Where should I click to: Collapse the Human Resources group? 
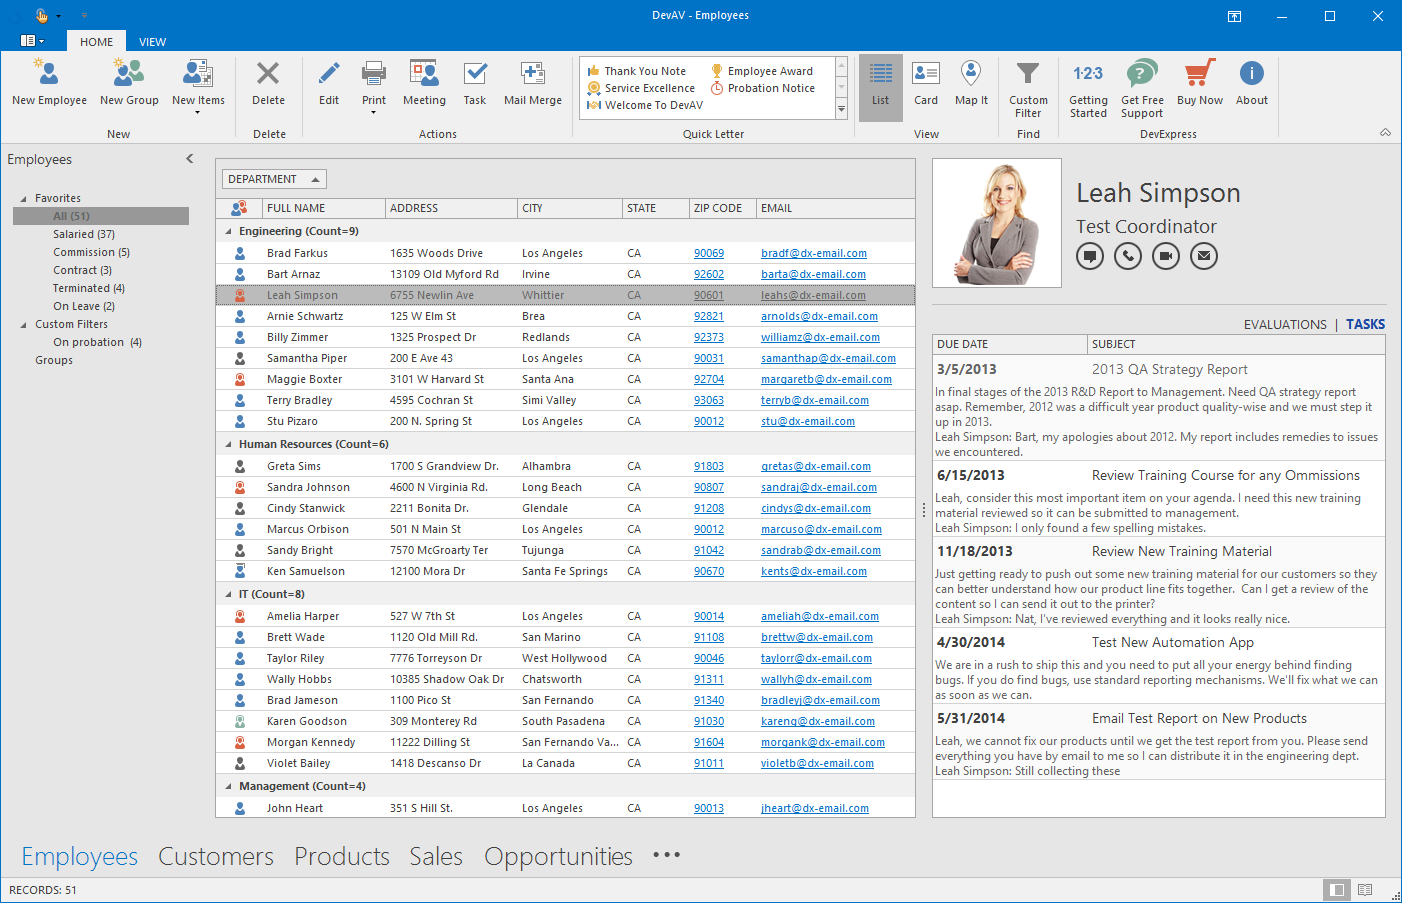(x=228, y=444)
